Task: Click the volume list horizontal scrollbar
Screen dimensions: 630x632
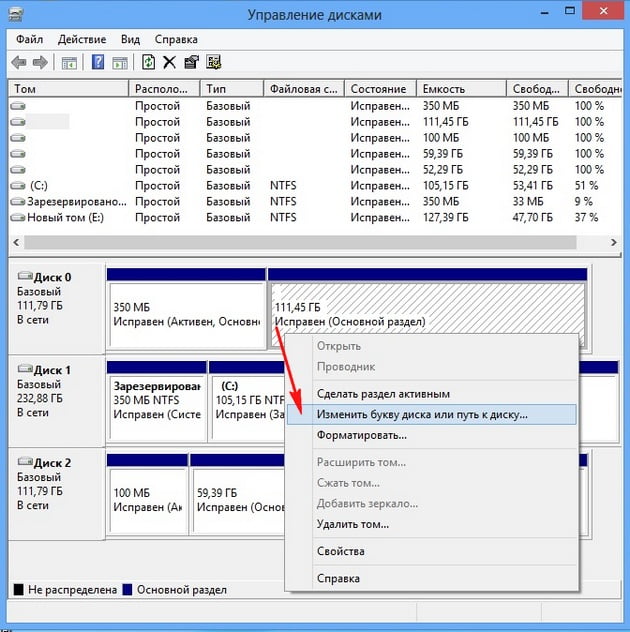Action: click(x=300, y=243)
